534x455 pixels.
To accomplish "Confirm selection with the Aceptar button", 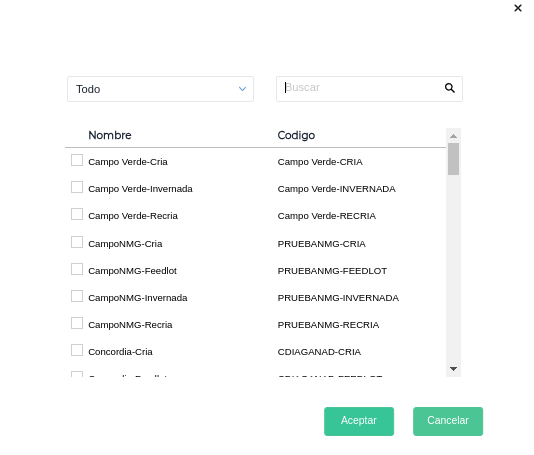I will coord(359,421).
